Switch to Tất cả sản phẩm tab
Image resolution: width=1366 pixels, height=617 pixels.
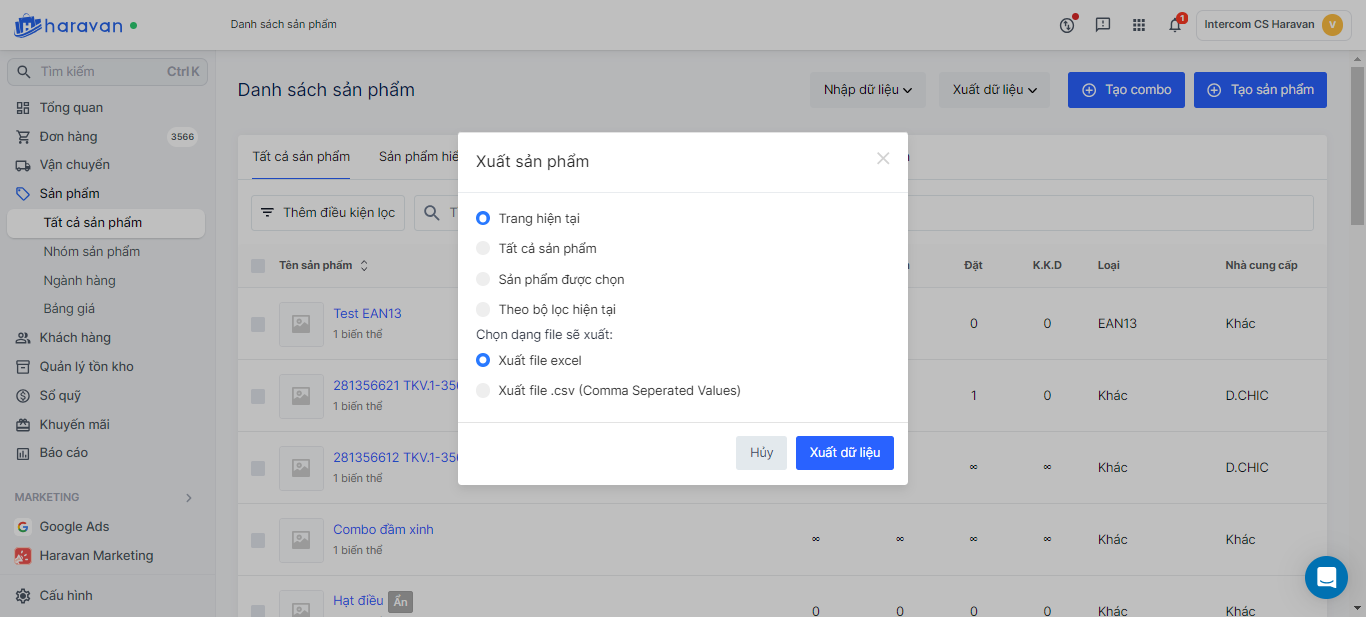coord(301,157)
